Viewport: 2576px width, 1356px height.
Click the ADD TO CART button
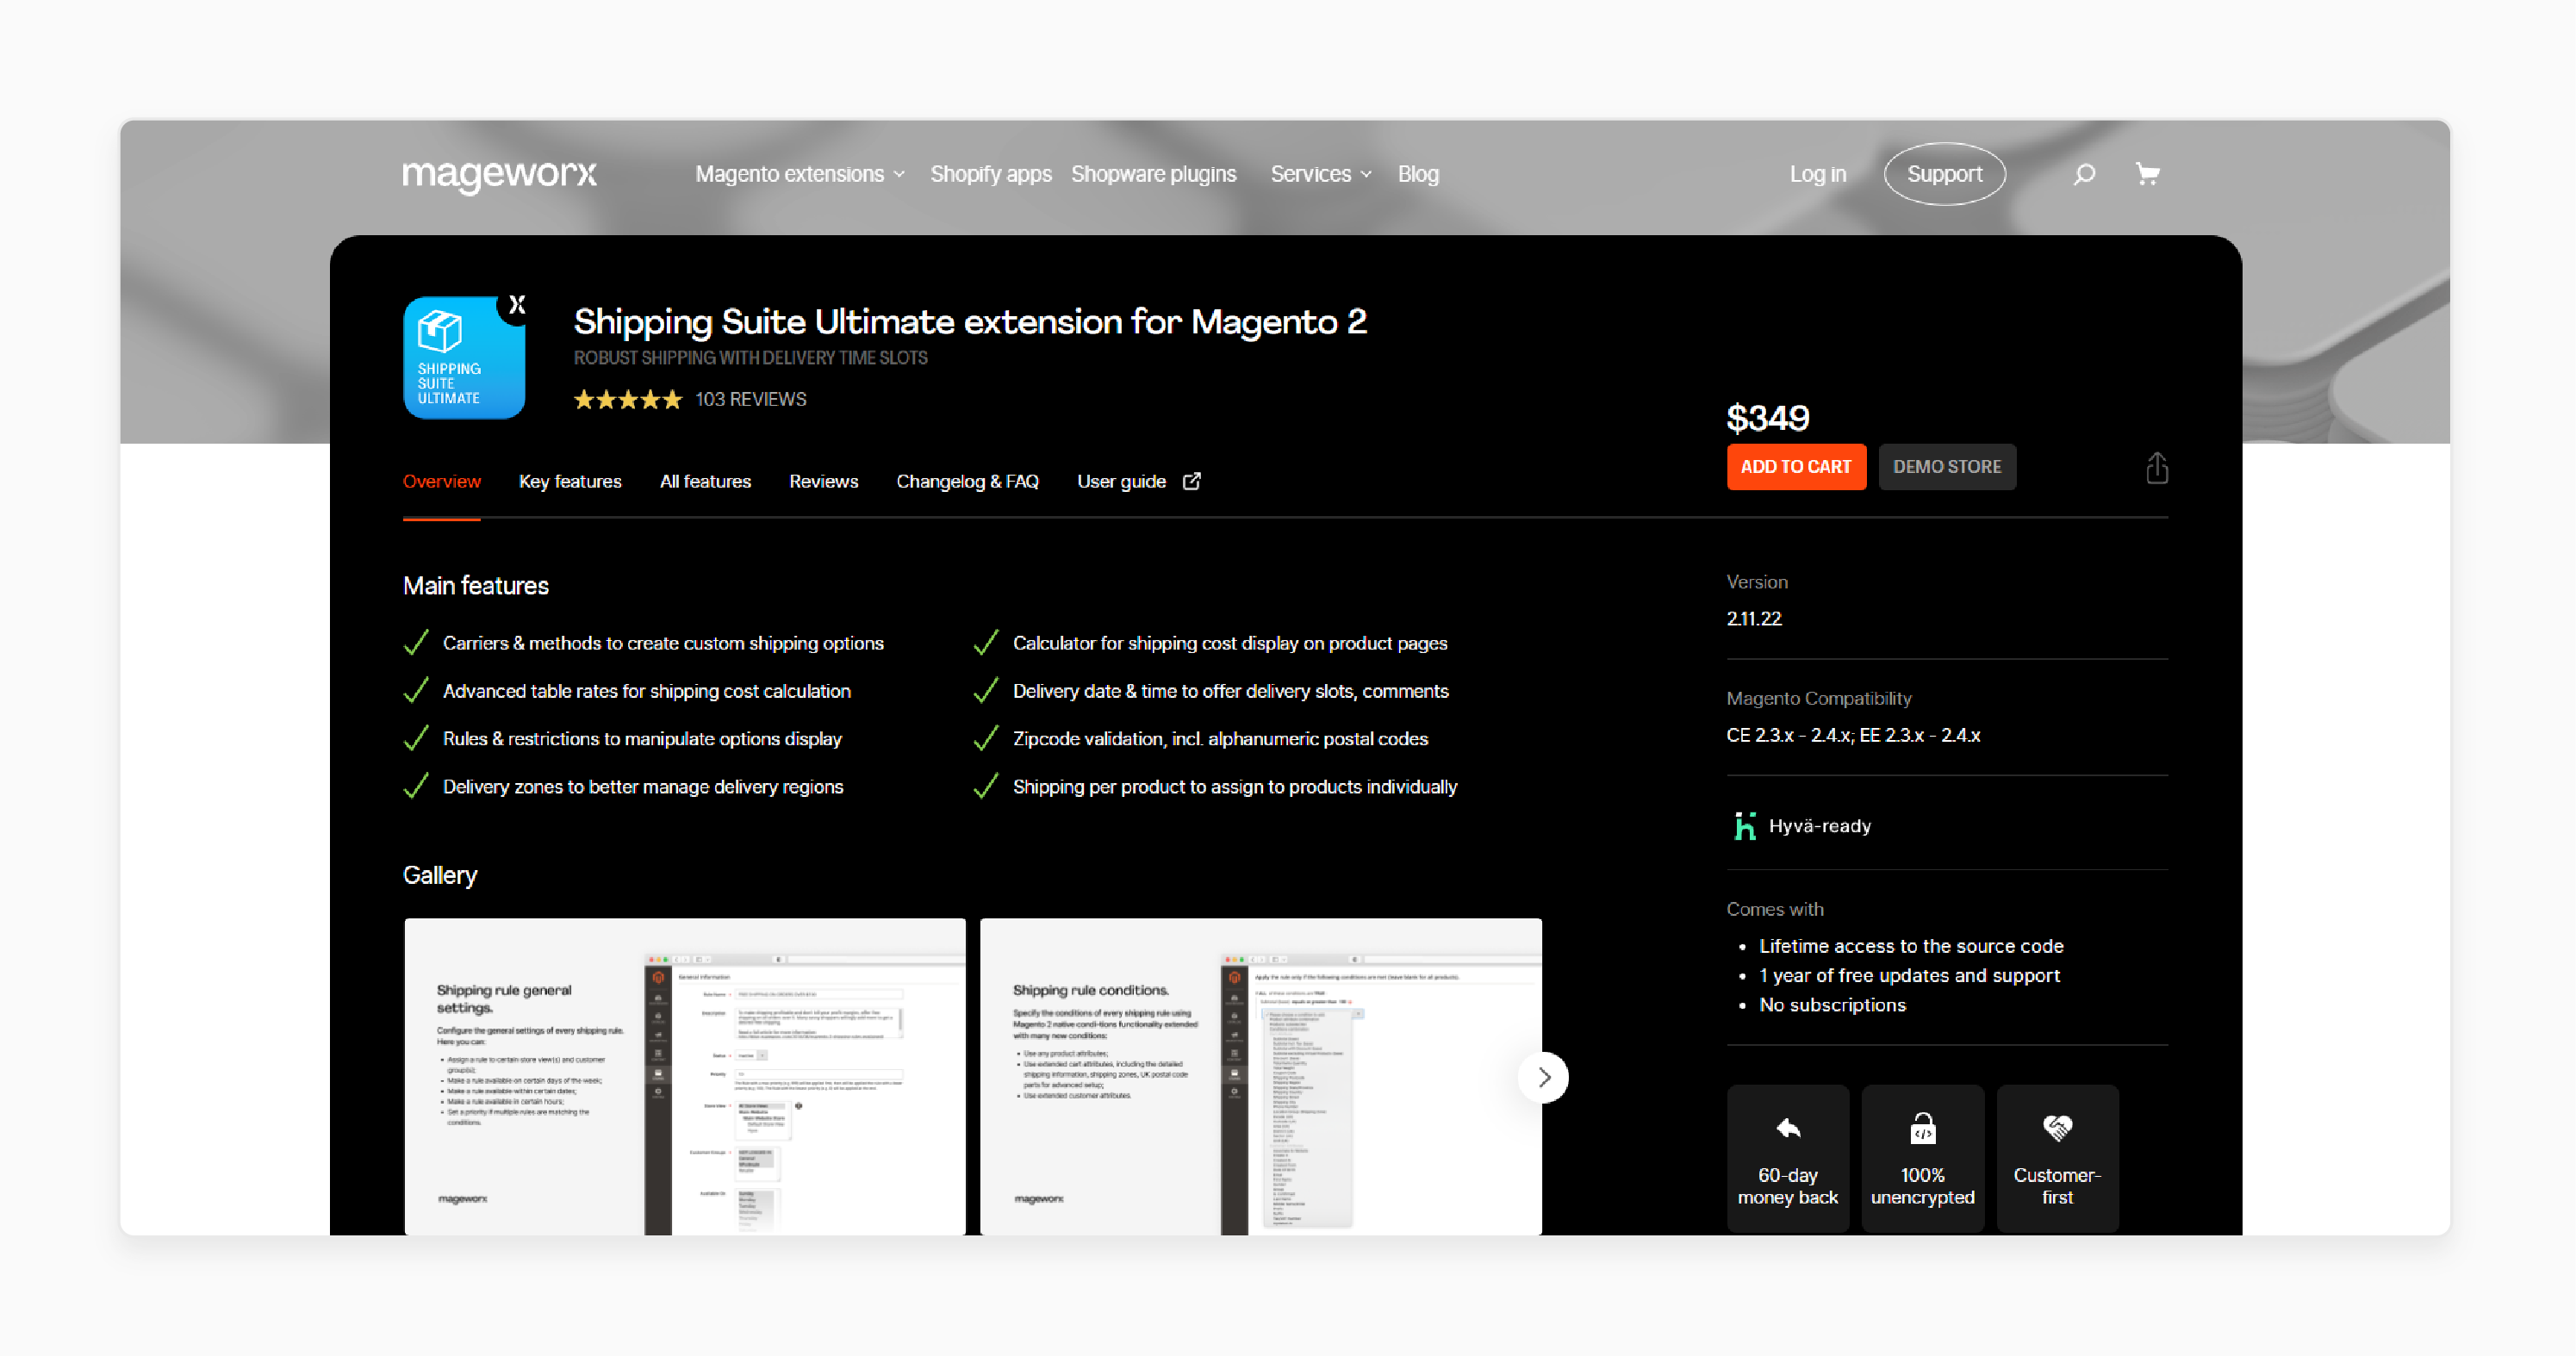pos(1795,467)
